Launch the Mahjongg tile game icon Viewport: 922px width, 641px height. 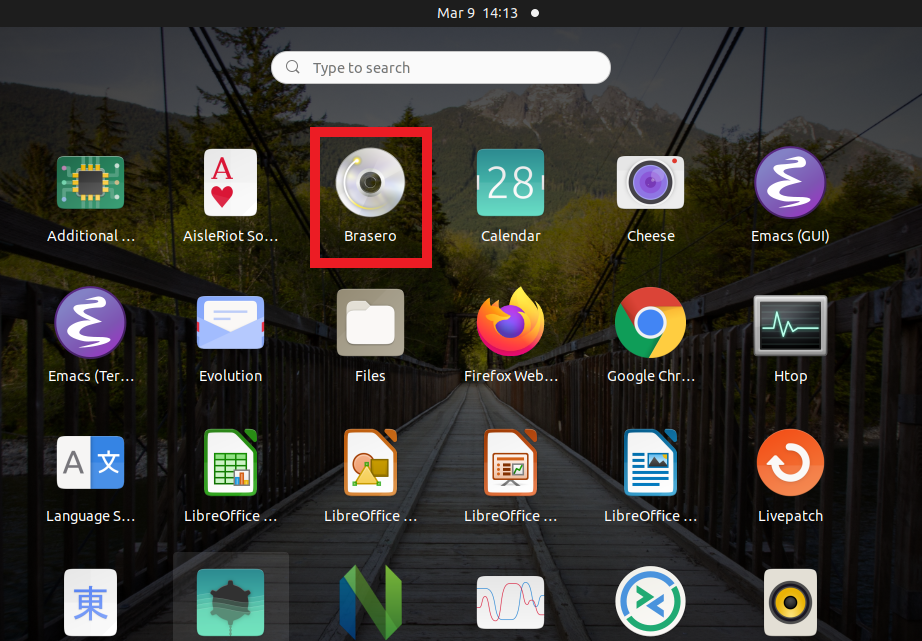click(x=91, y=603)
